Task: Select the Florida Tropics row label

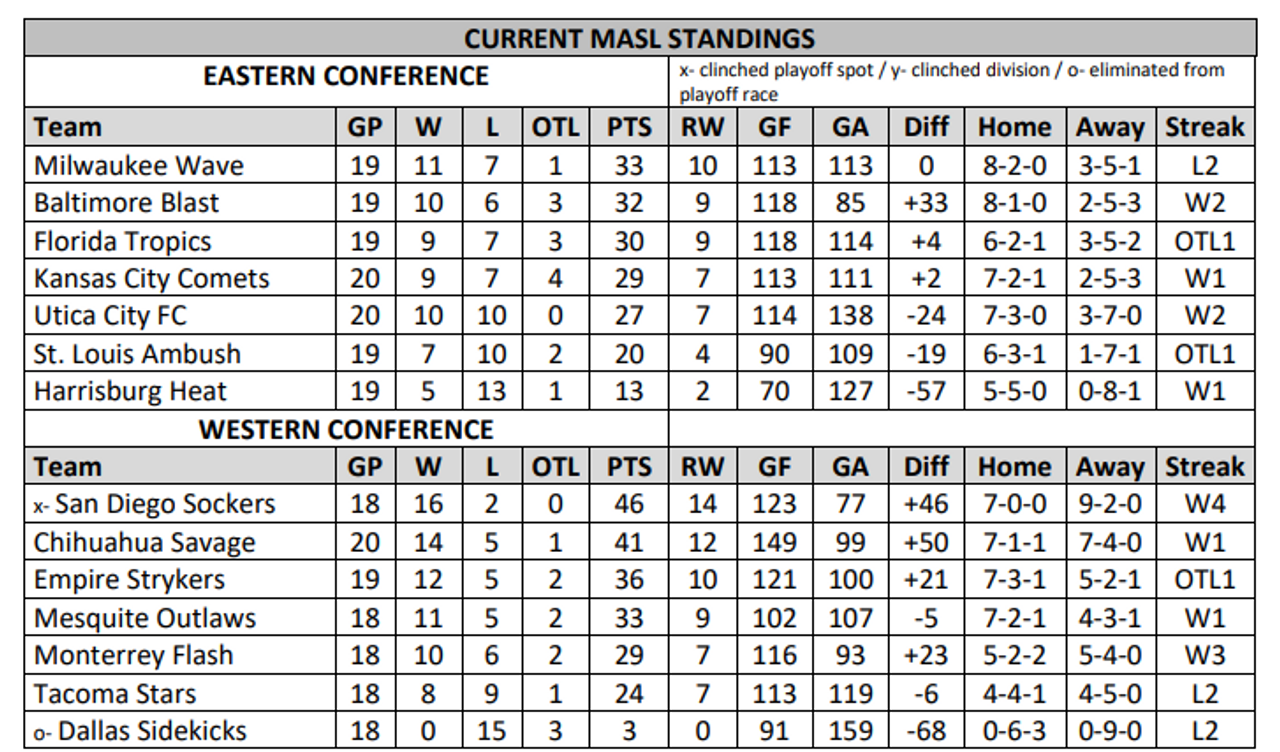Action: [123, 241]
